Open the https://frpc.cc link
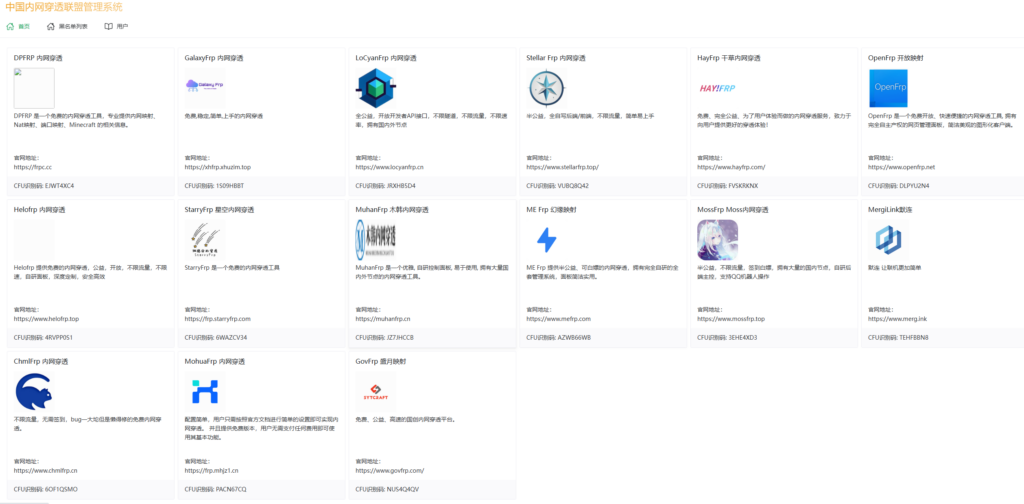 click(33, 167)
